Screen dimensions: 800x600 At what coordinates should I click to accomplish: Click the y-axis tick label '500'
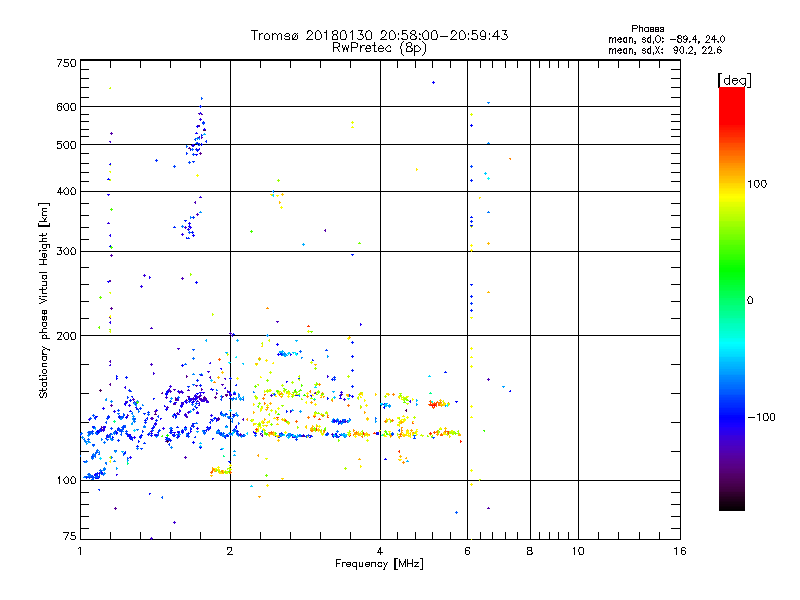(66, 145)
